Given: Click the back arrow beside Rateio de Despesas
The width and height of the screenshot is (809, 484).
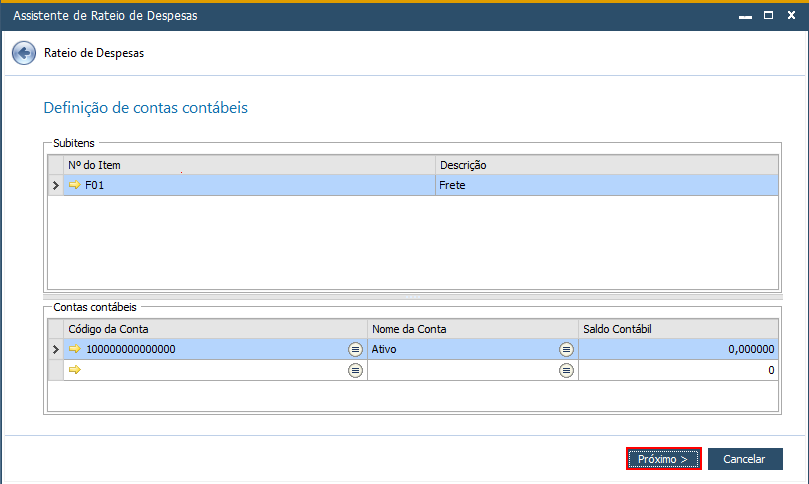Looking at the screenshot, I should [24, 53].
